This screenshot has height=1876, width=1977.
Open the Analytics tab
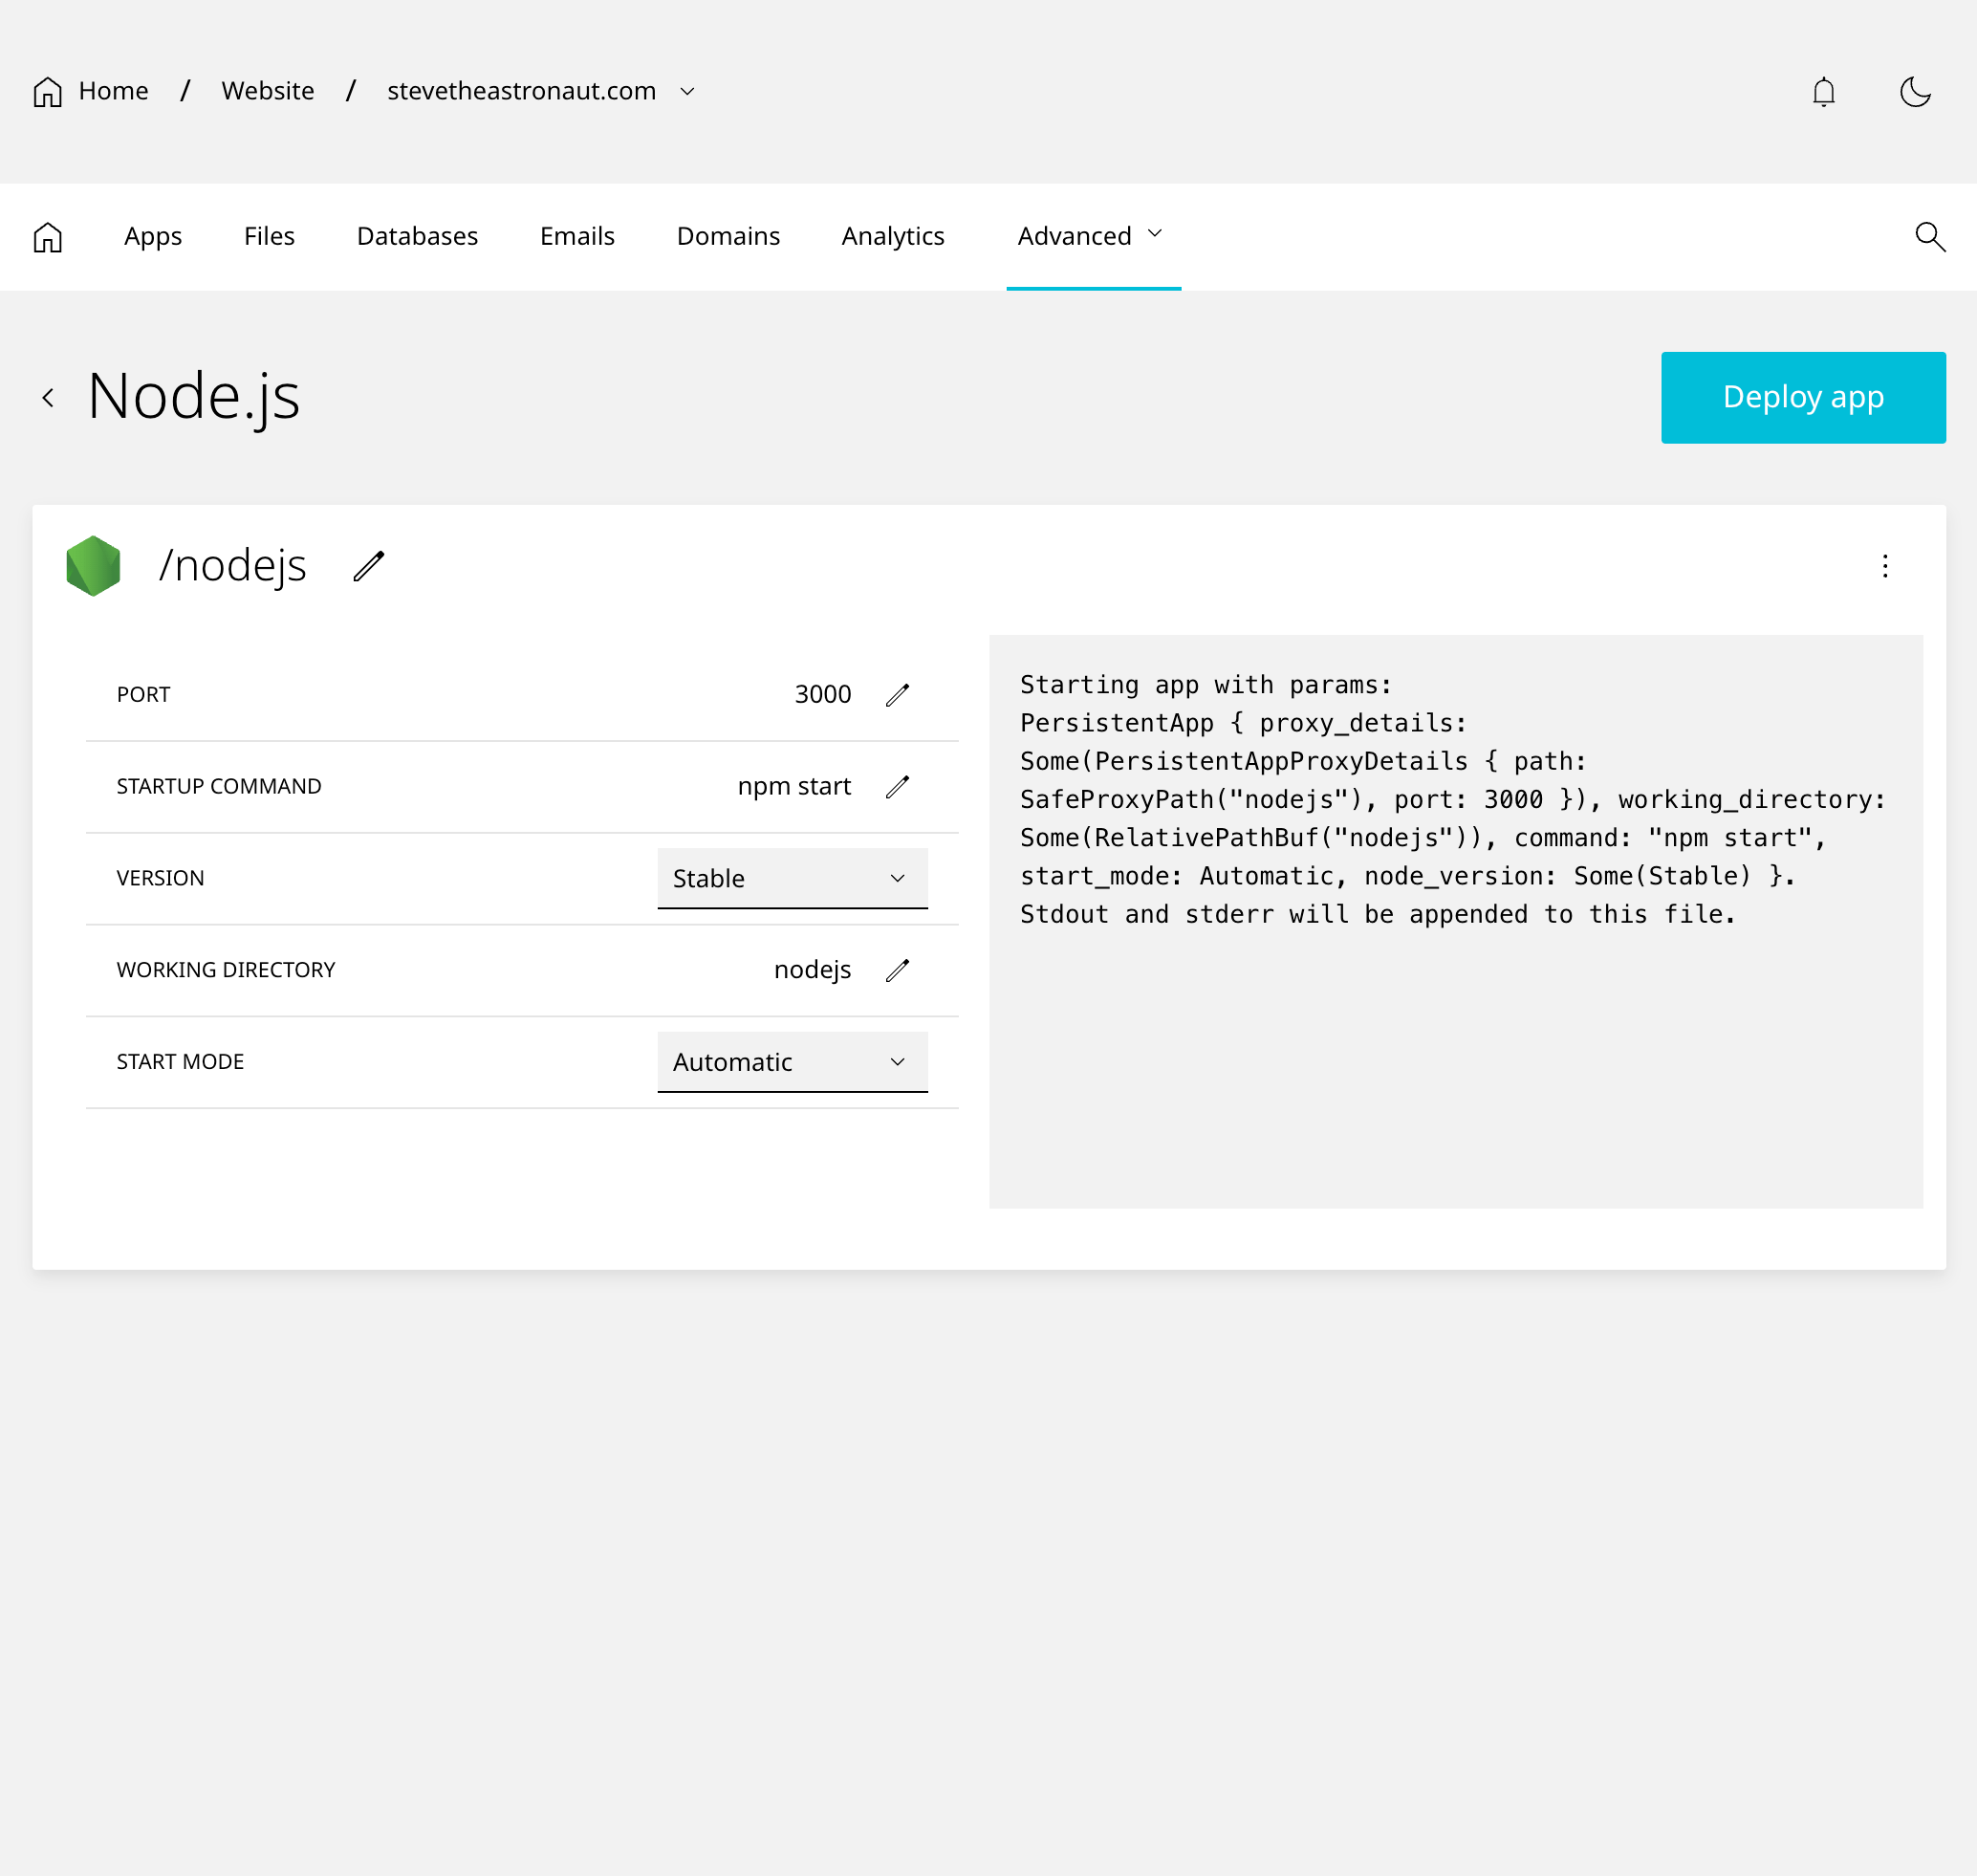892,236
